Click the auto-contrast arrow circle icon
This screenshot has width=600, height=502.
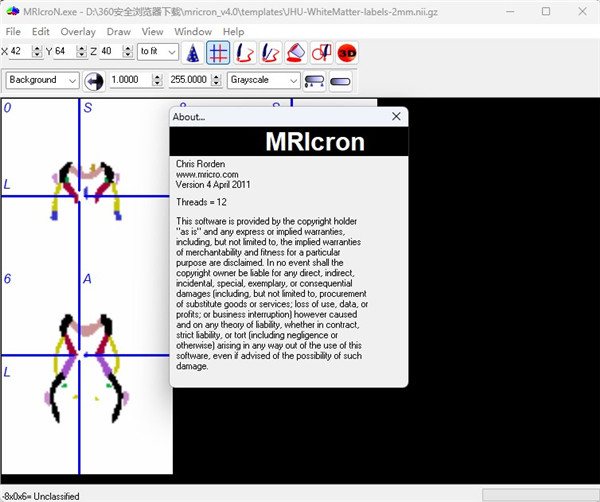pos(94,80)
